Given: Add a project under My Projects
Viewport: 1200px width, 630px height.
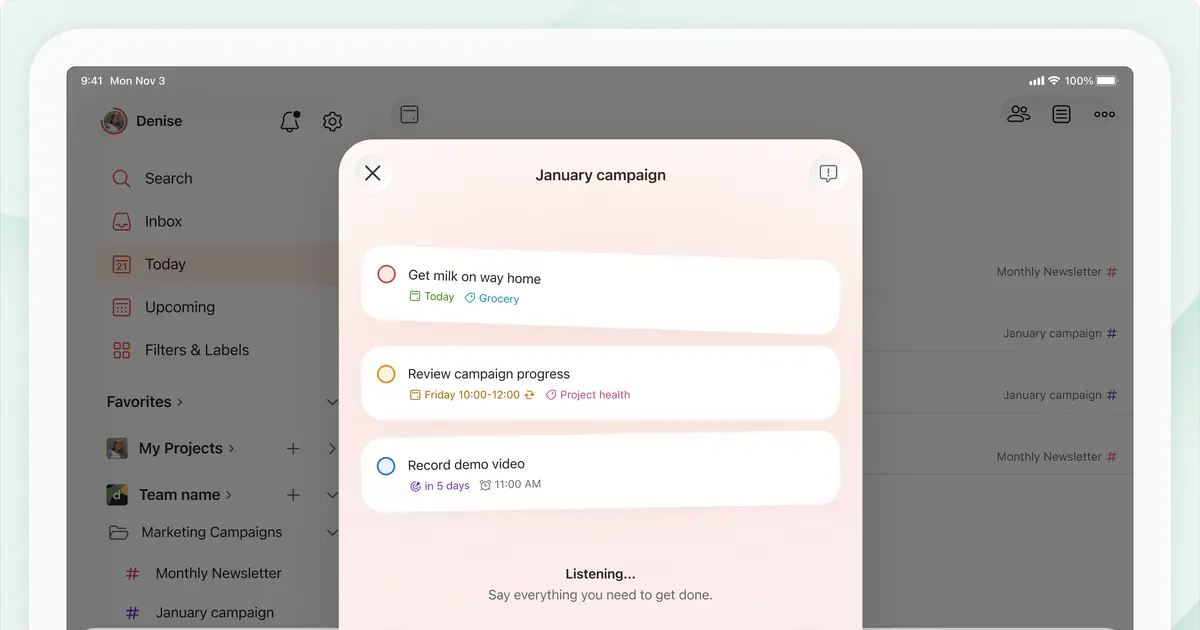Looking at the screenshot, I should pyautogui.click(x=293, y=449).
